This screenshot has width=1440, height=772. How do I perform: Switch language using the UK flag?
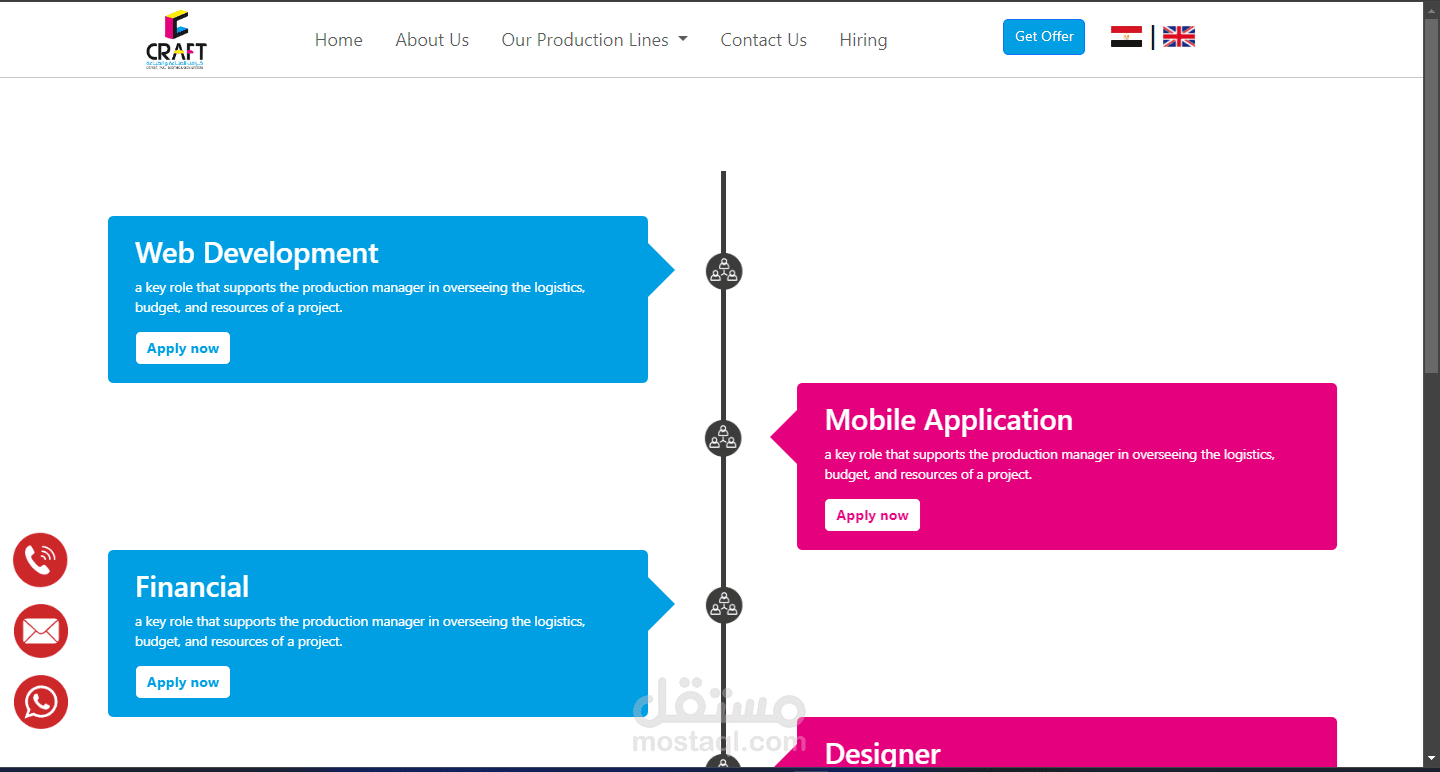point(1179,37)
